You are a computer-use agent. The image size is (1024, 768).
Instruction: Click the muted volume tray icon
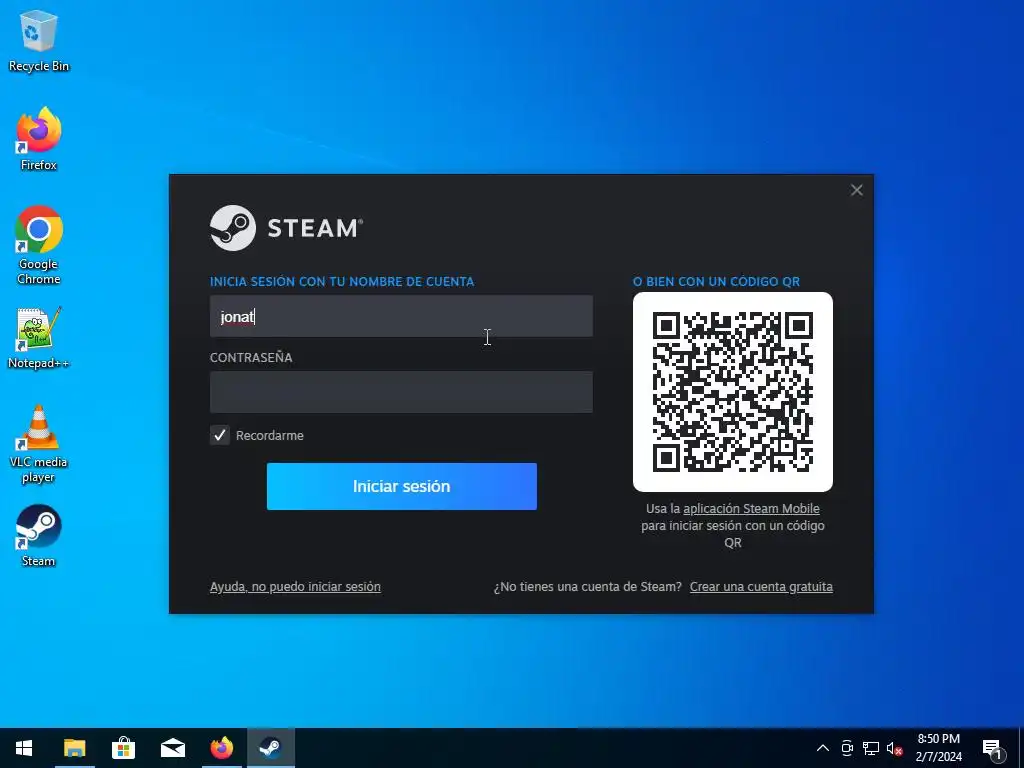(x=894, y=748)
